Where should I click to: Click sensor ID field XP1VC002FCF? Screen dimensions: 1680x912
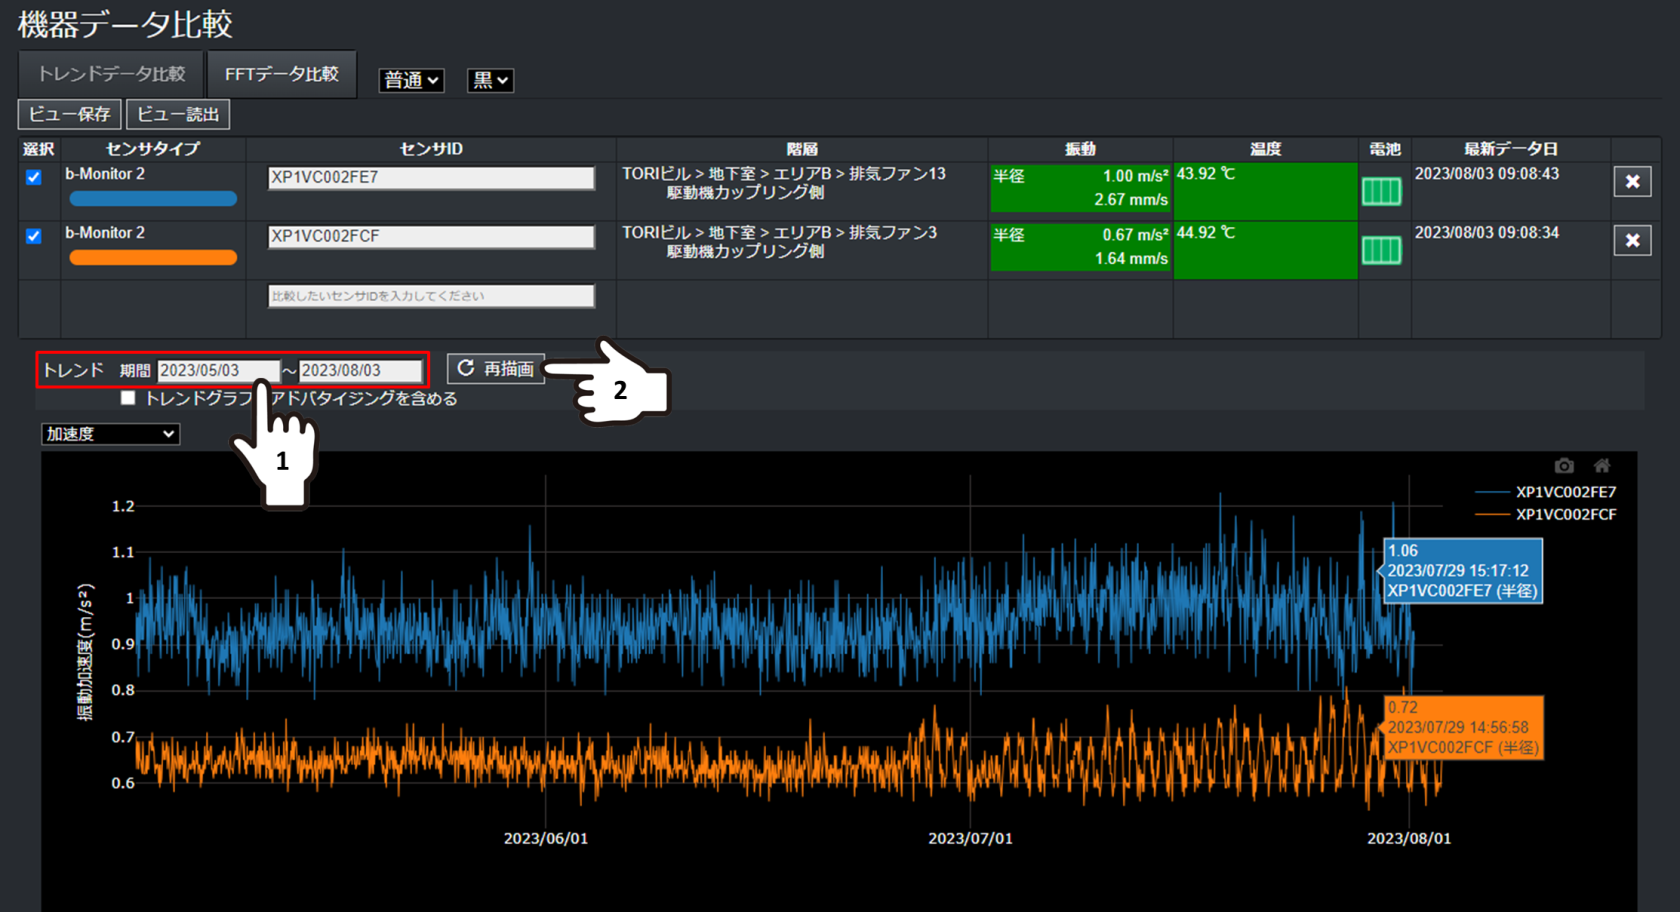point(431,237)
